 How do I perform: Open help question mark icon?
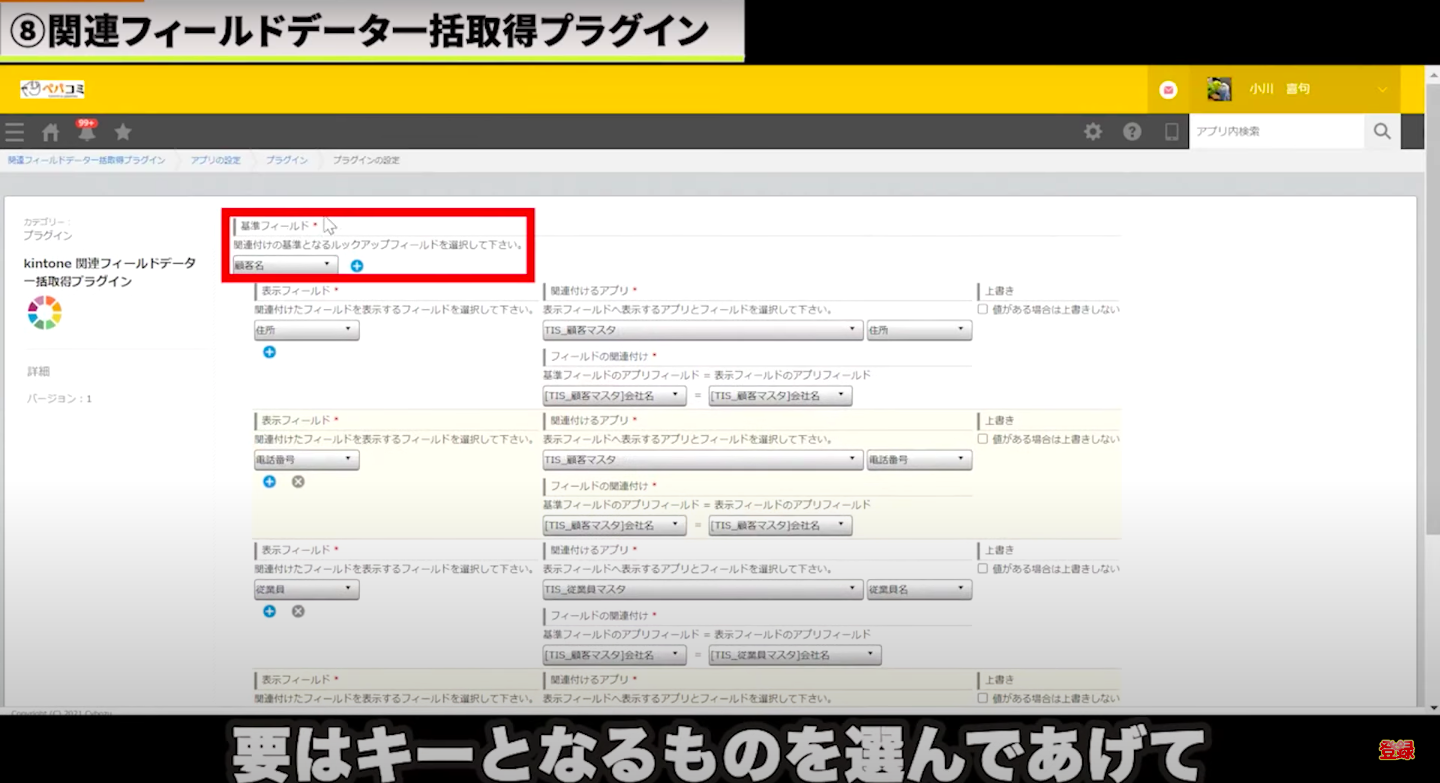pos(1132,132)
